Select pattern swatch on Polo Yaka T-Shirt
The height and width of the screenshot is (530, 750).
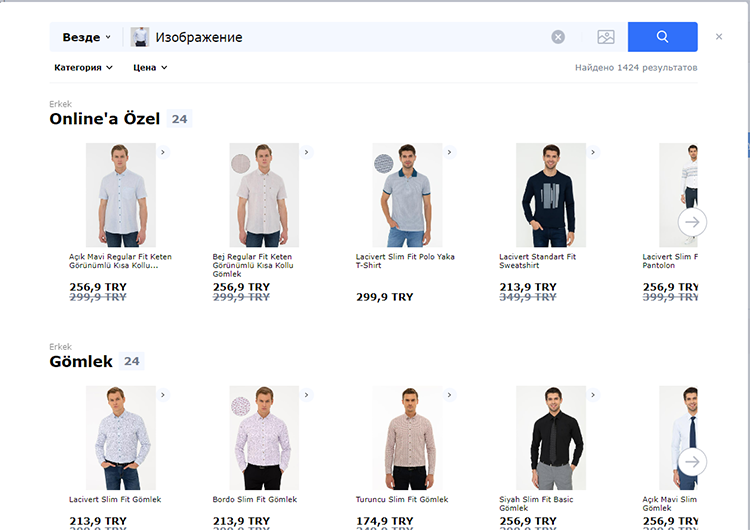[383, 162]
